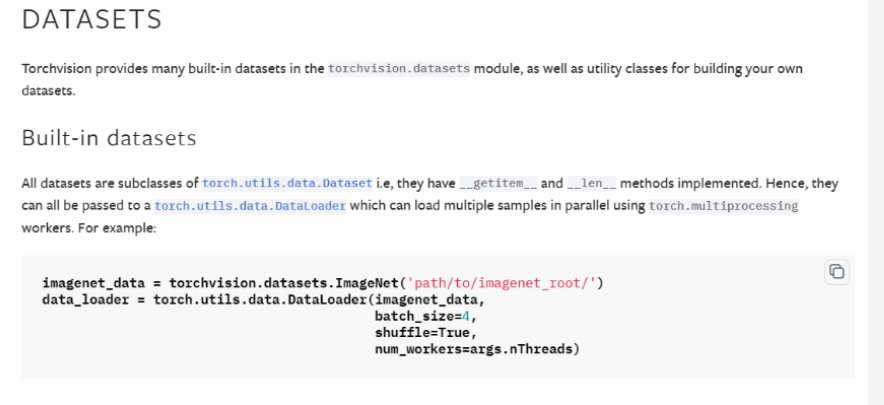Click torchvision.datasets.ImageNet call in code block
The image size is (884, 405).
pos(281,283)
